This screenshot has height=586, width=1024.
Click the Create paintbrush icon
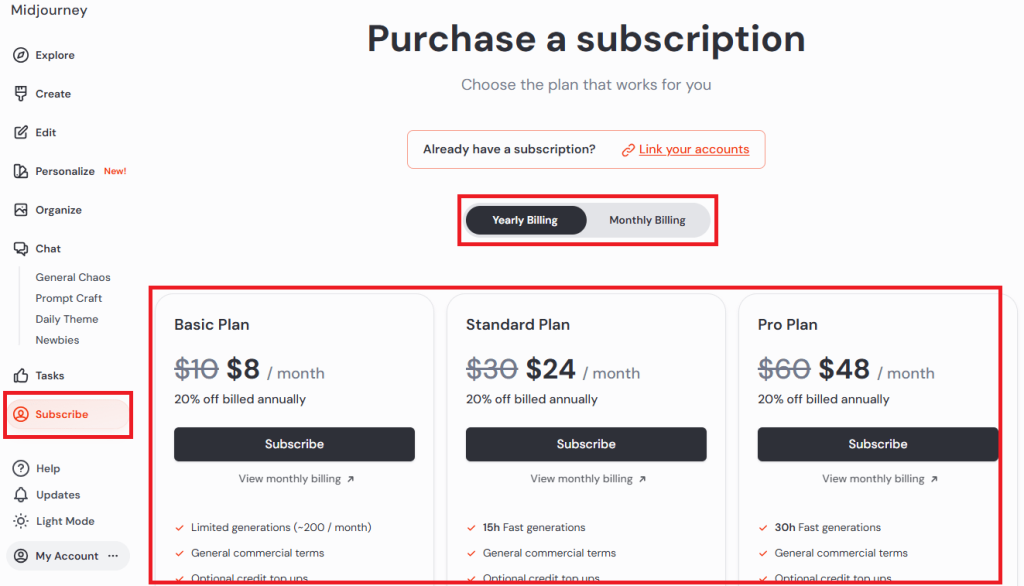[x=21, y=93]
